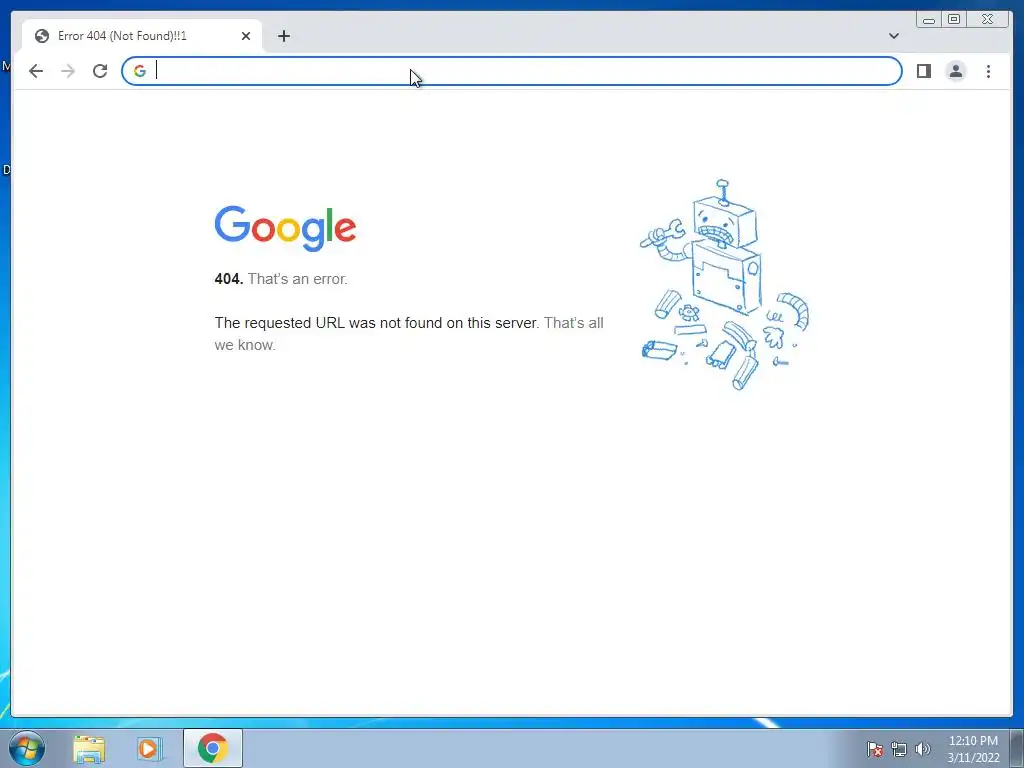The image size is (1024, 768).
Task: Close the Error 404 tab
Action: pos(246,36)
